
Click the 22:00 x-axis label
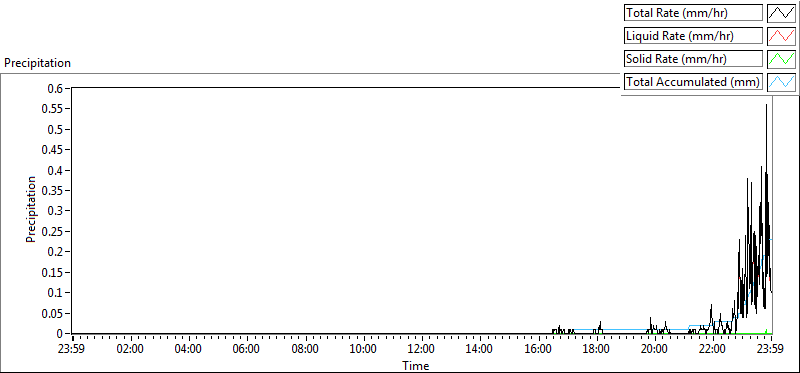click(713, 350)
